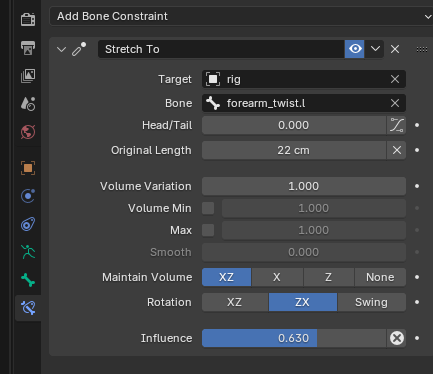The width and height of the screenshot is (433, 374).
Task: Collapse the Stretch To constraint panel
Action: click(x=61, y=49)
